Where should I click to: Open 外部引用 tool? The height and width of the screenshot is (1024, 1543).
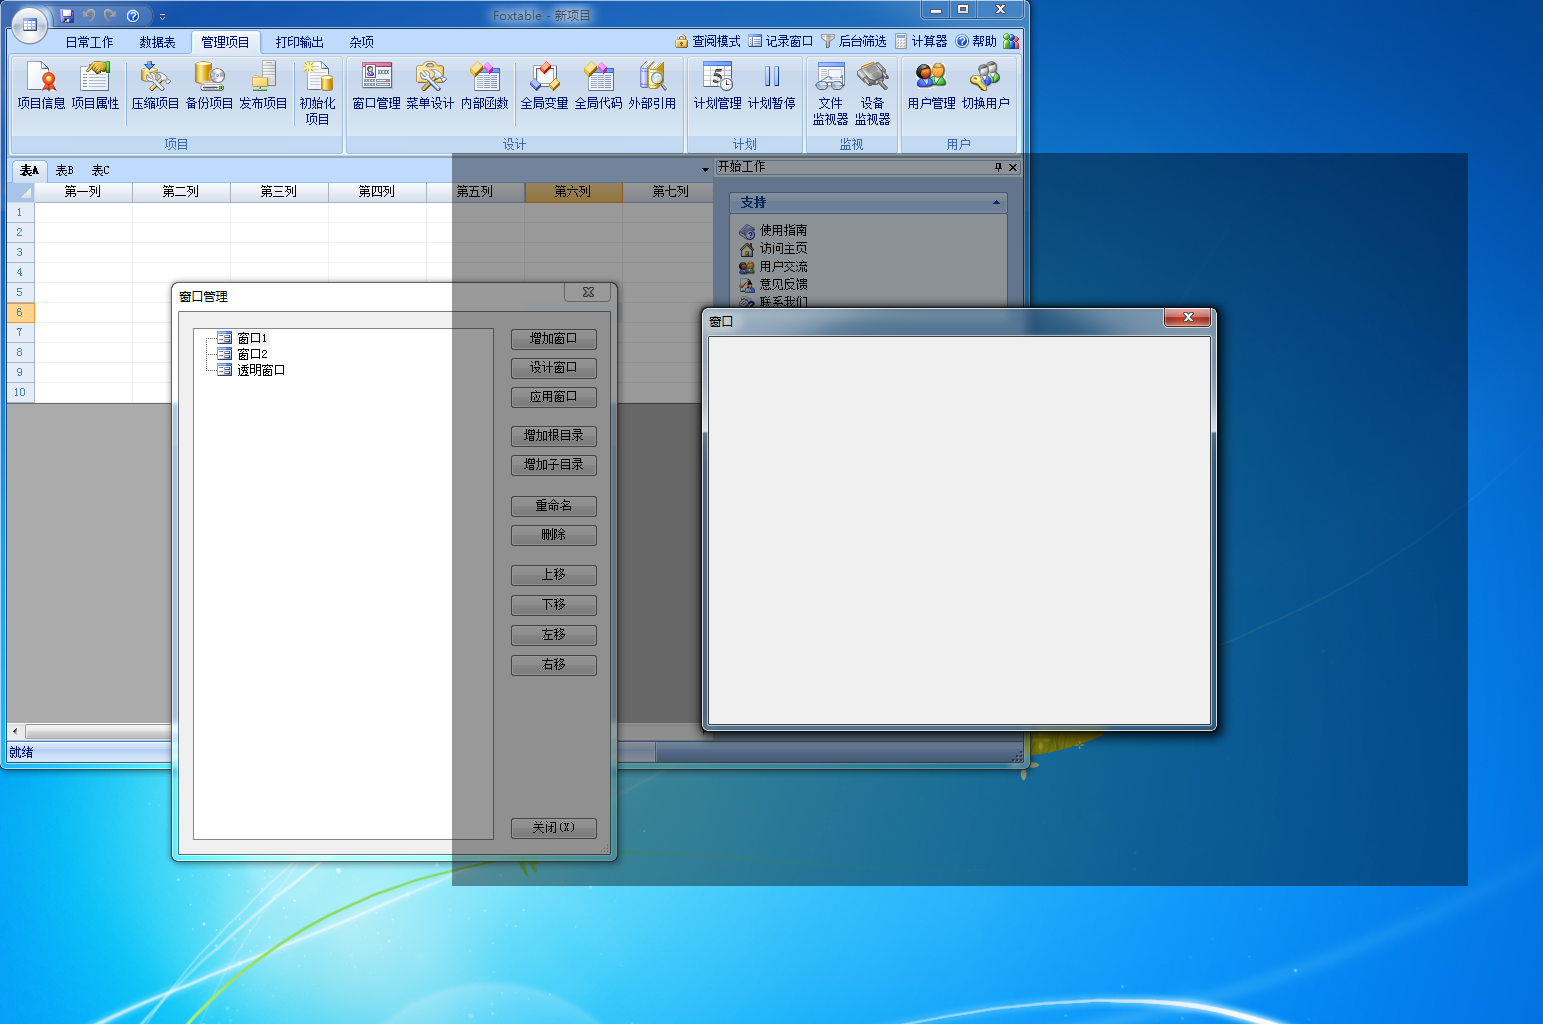point(652,86)
